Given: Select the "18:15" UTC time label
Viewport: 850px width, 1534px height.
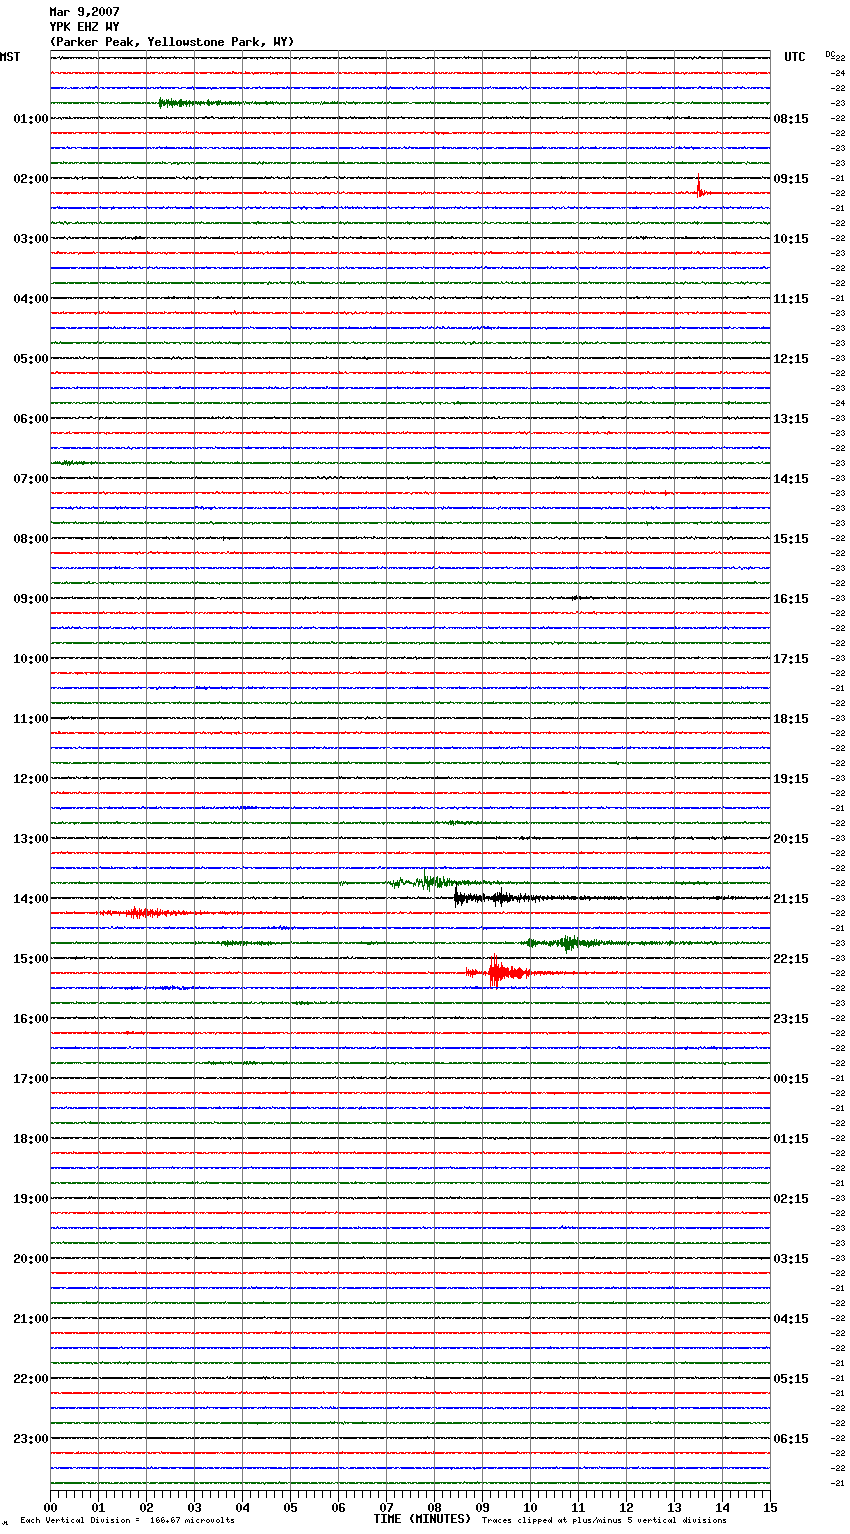Looking at the screenshot, I should pyautogui.click(x=791, y=719).
